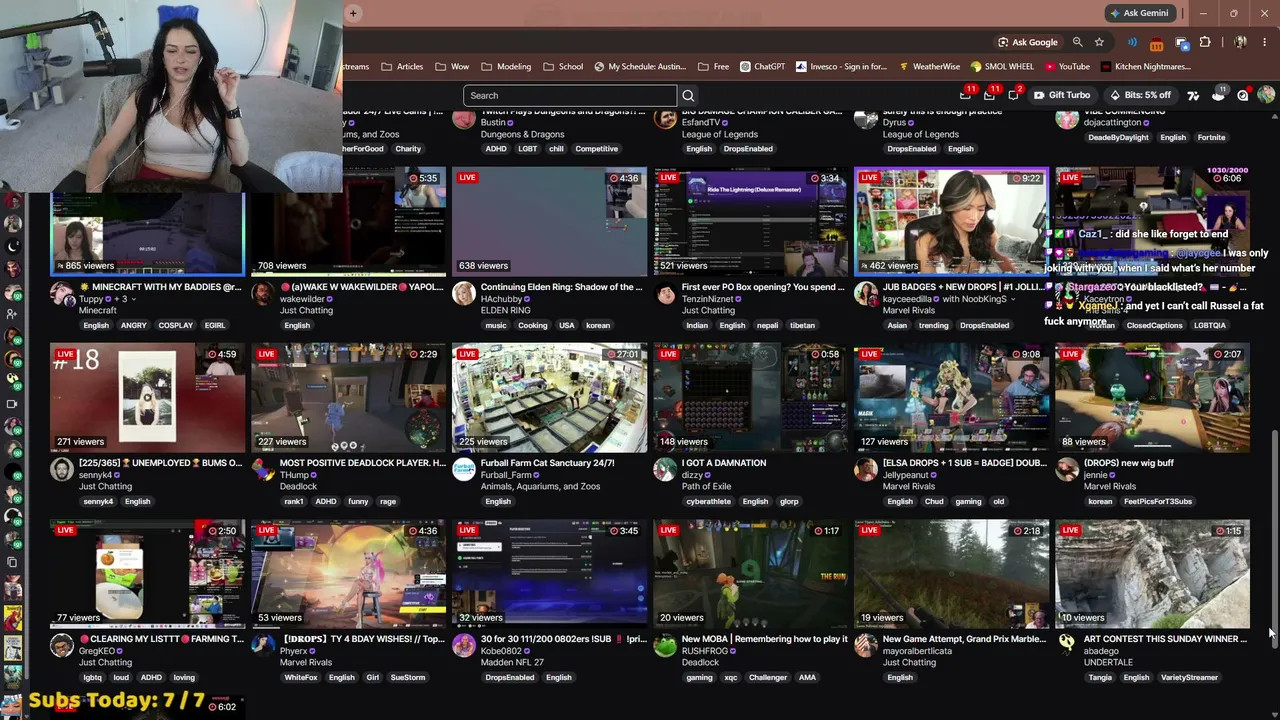Screen dimensions: 1280x720
Task: Select the rank1 tag
Action: (x=294, y=501)
